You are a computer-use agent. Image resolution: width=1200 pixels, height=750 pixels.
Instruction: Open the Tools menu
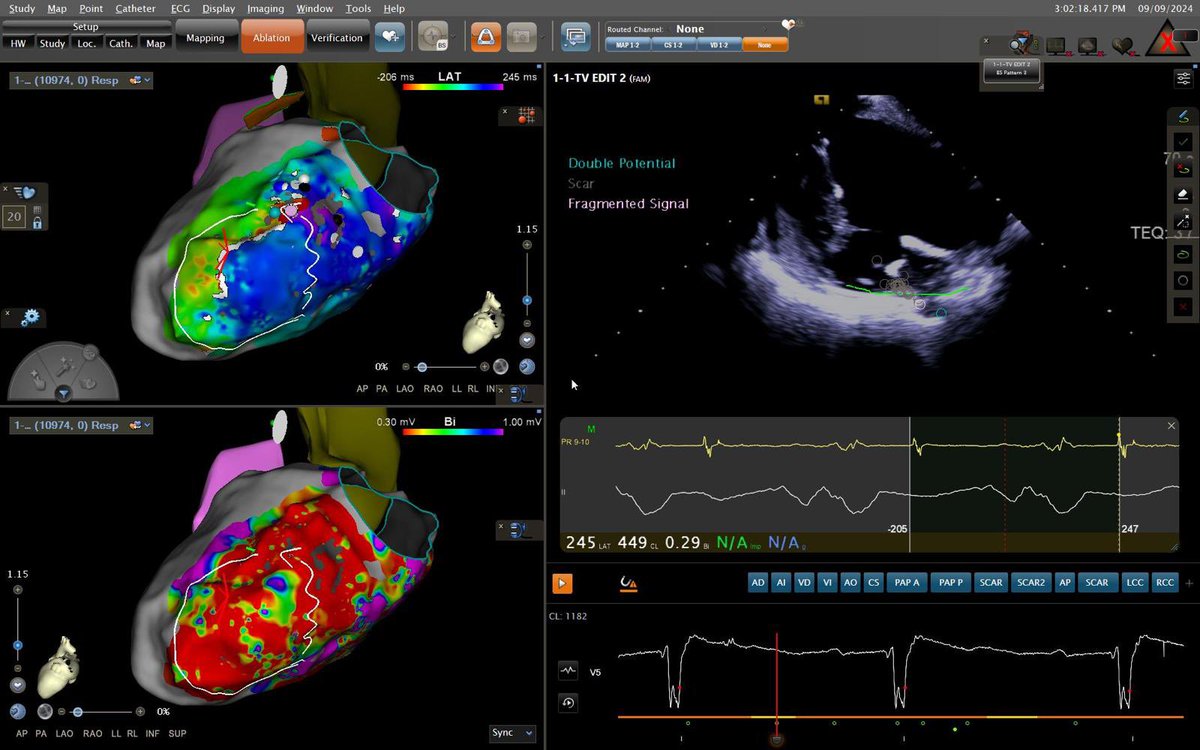[x=358, y=8]
